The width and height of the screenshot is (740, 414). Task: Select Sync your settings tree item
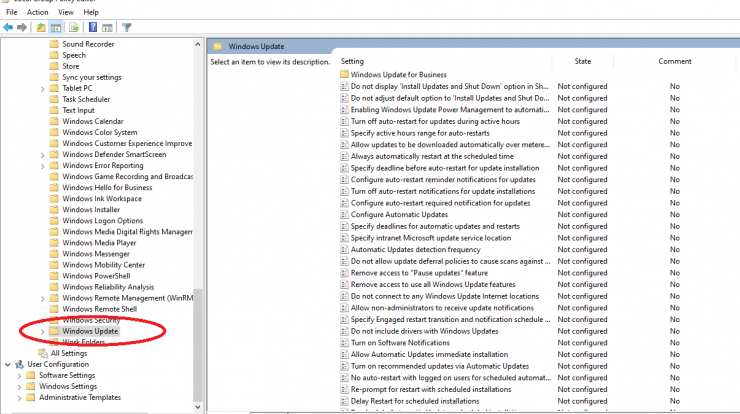pos(92,77)
